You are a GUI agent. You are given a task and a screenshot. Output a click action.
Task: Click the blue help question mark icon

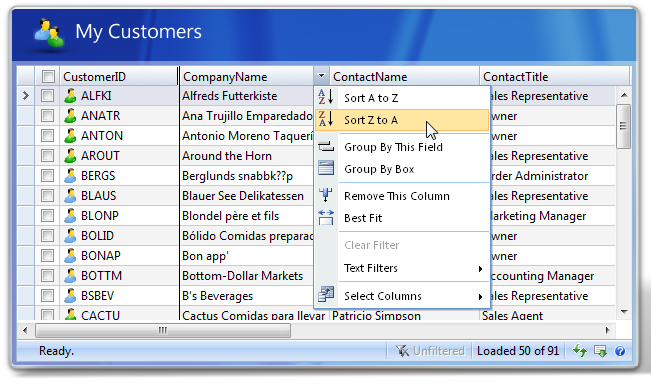tap(620, 351)
